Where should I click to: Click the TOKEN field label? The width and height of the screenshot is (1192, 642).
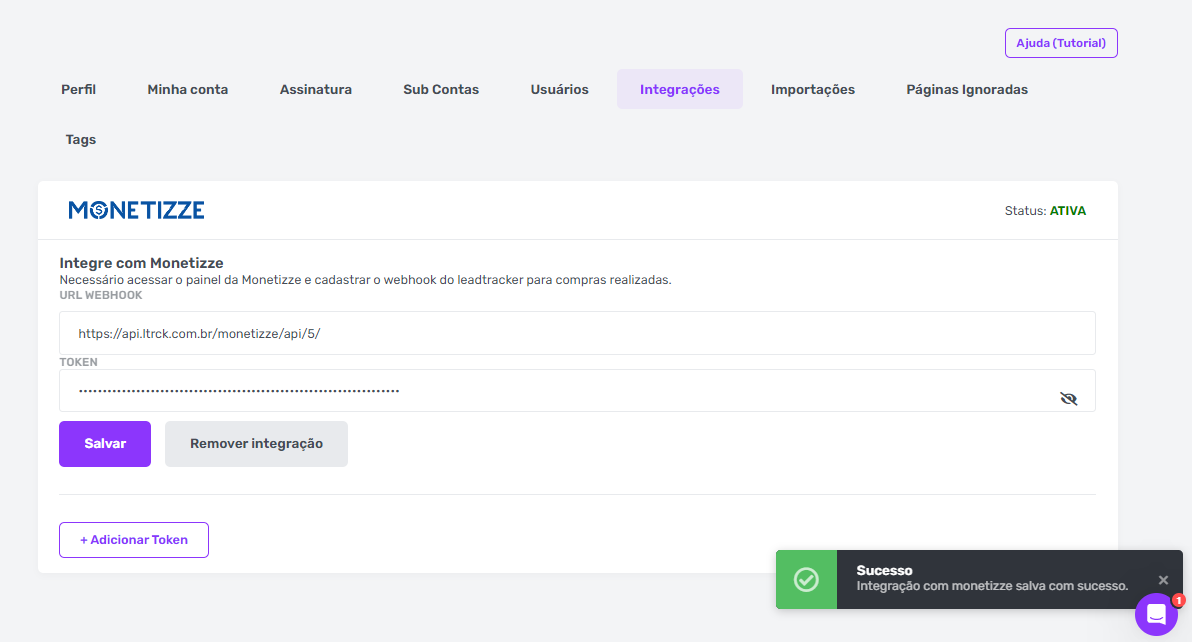[78, 362]
